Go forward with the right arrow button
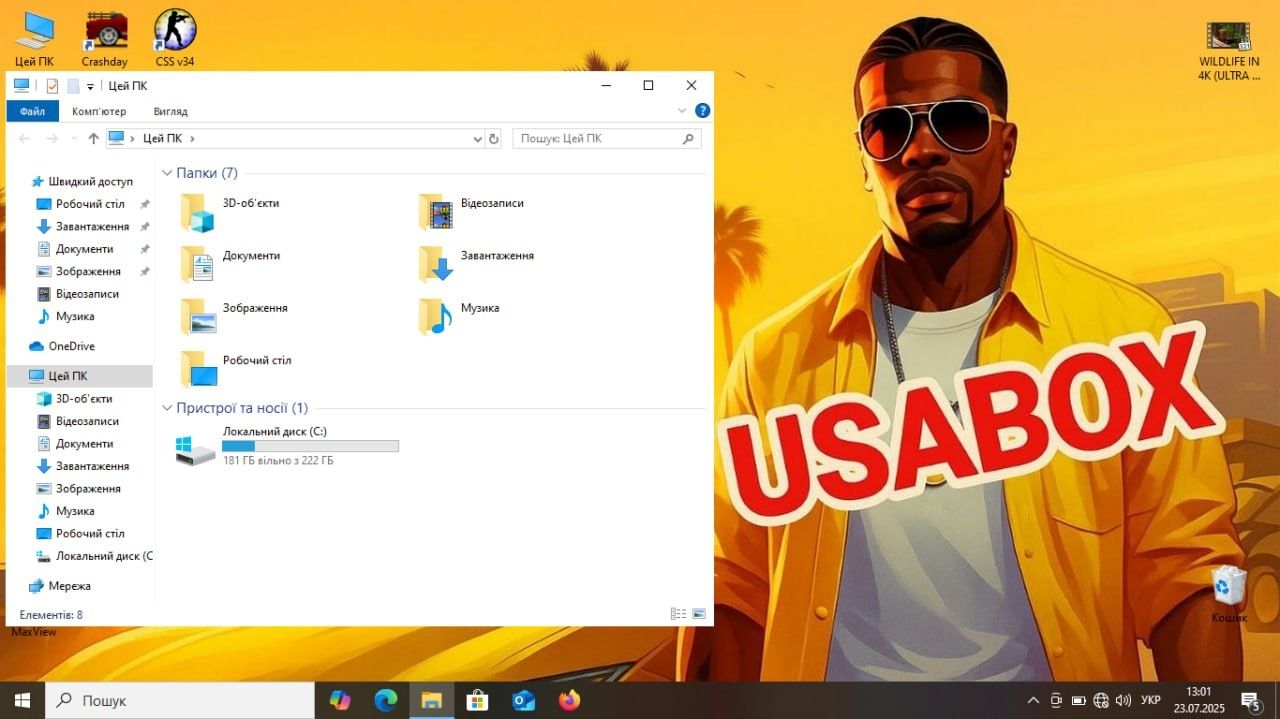This screenshot has height=719, width=1280. [53, 139]
